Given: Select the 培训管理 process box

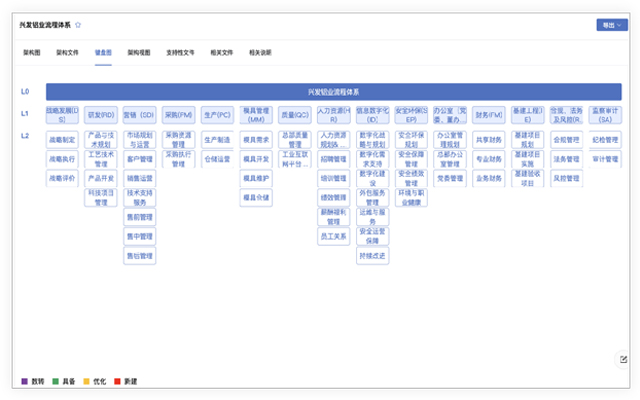Looking at the screenshot, I should pyautogui.click(x=333, y=178).
